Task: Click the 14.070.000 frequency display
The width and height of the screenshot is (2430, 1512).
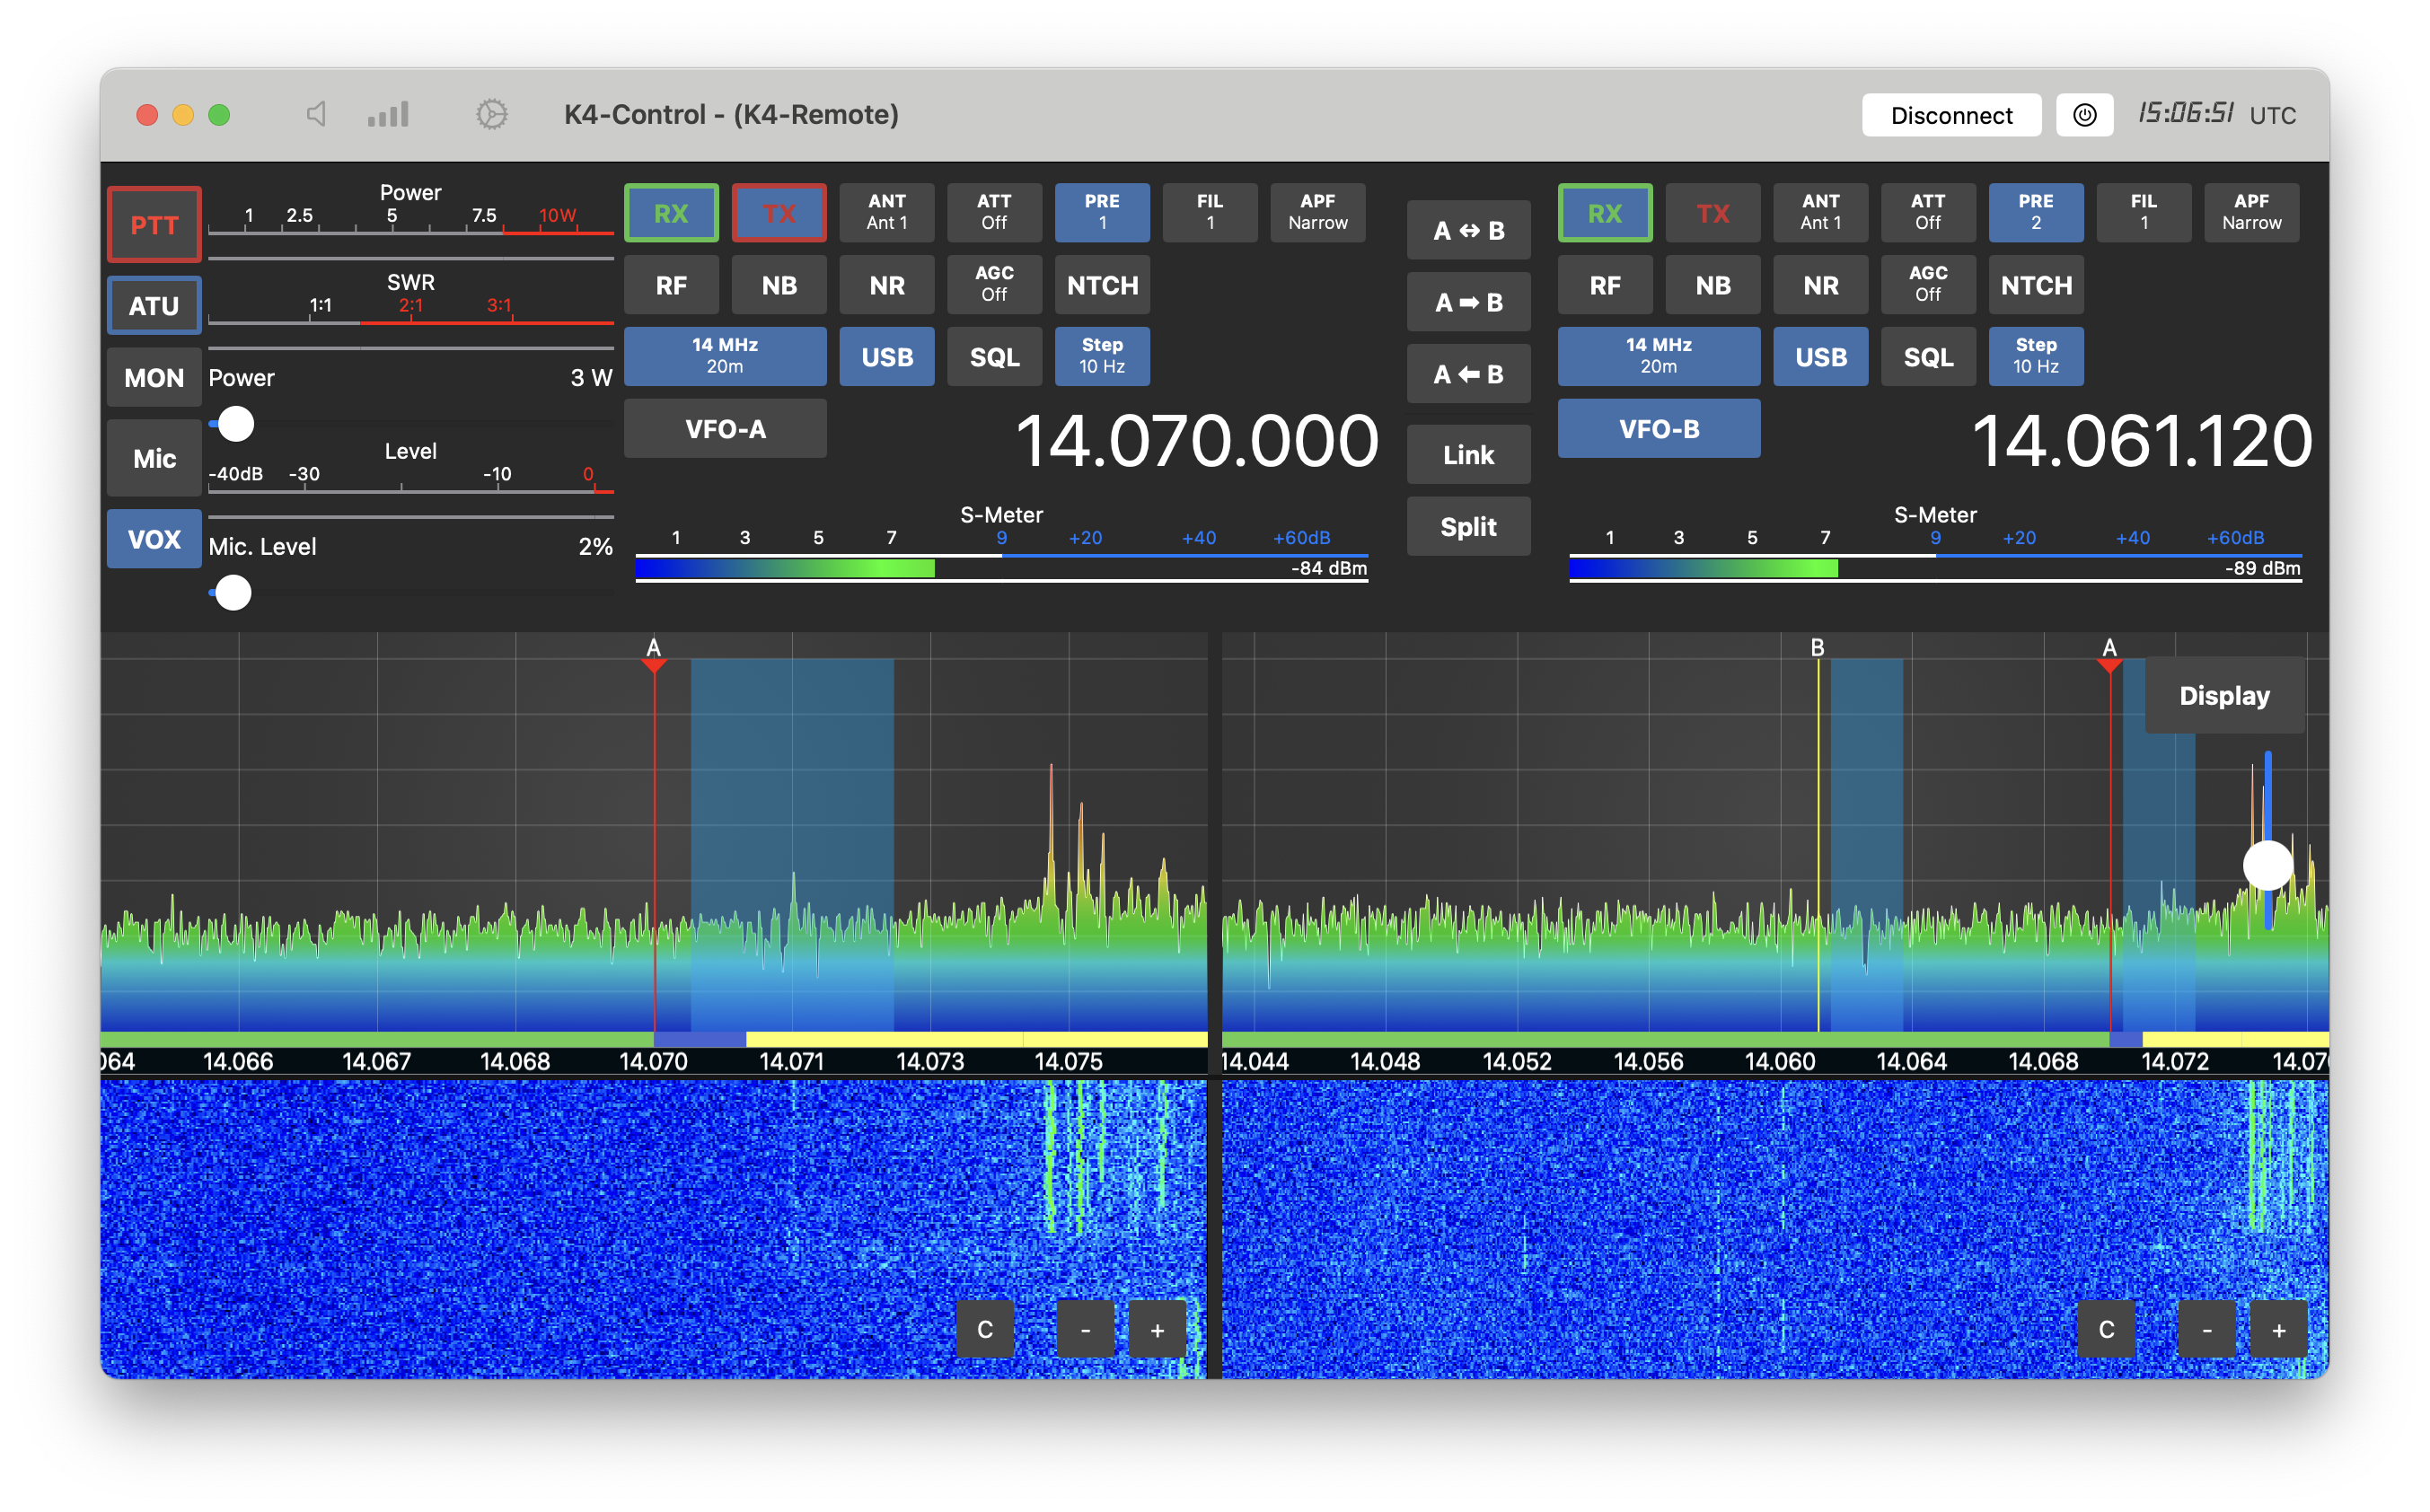Action: (x=1197, y=441)
